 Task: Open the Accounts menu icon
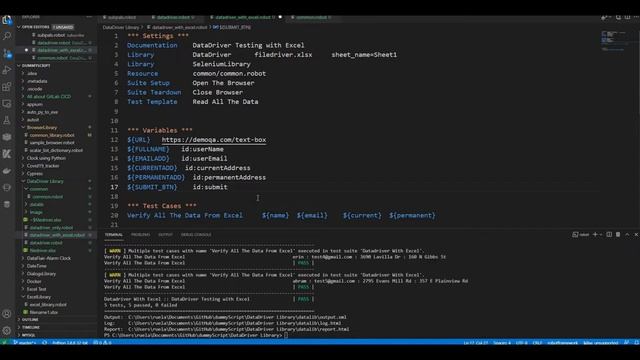(7, 314)
